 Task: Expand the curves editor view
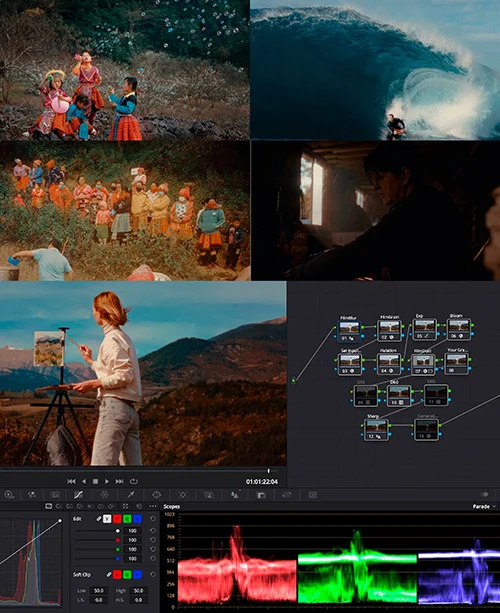pyautogui.click(x=125, y=506)
